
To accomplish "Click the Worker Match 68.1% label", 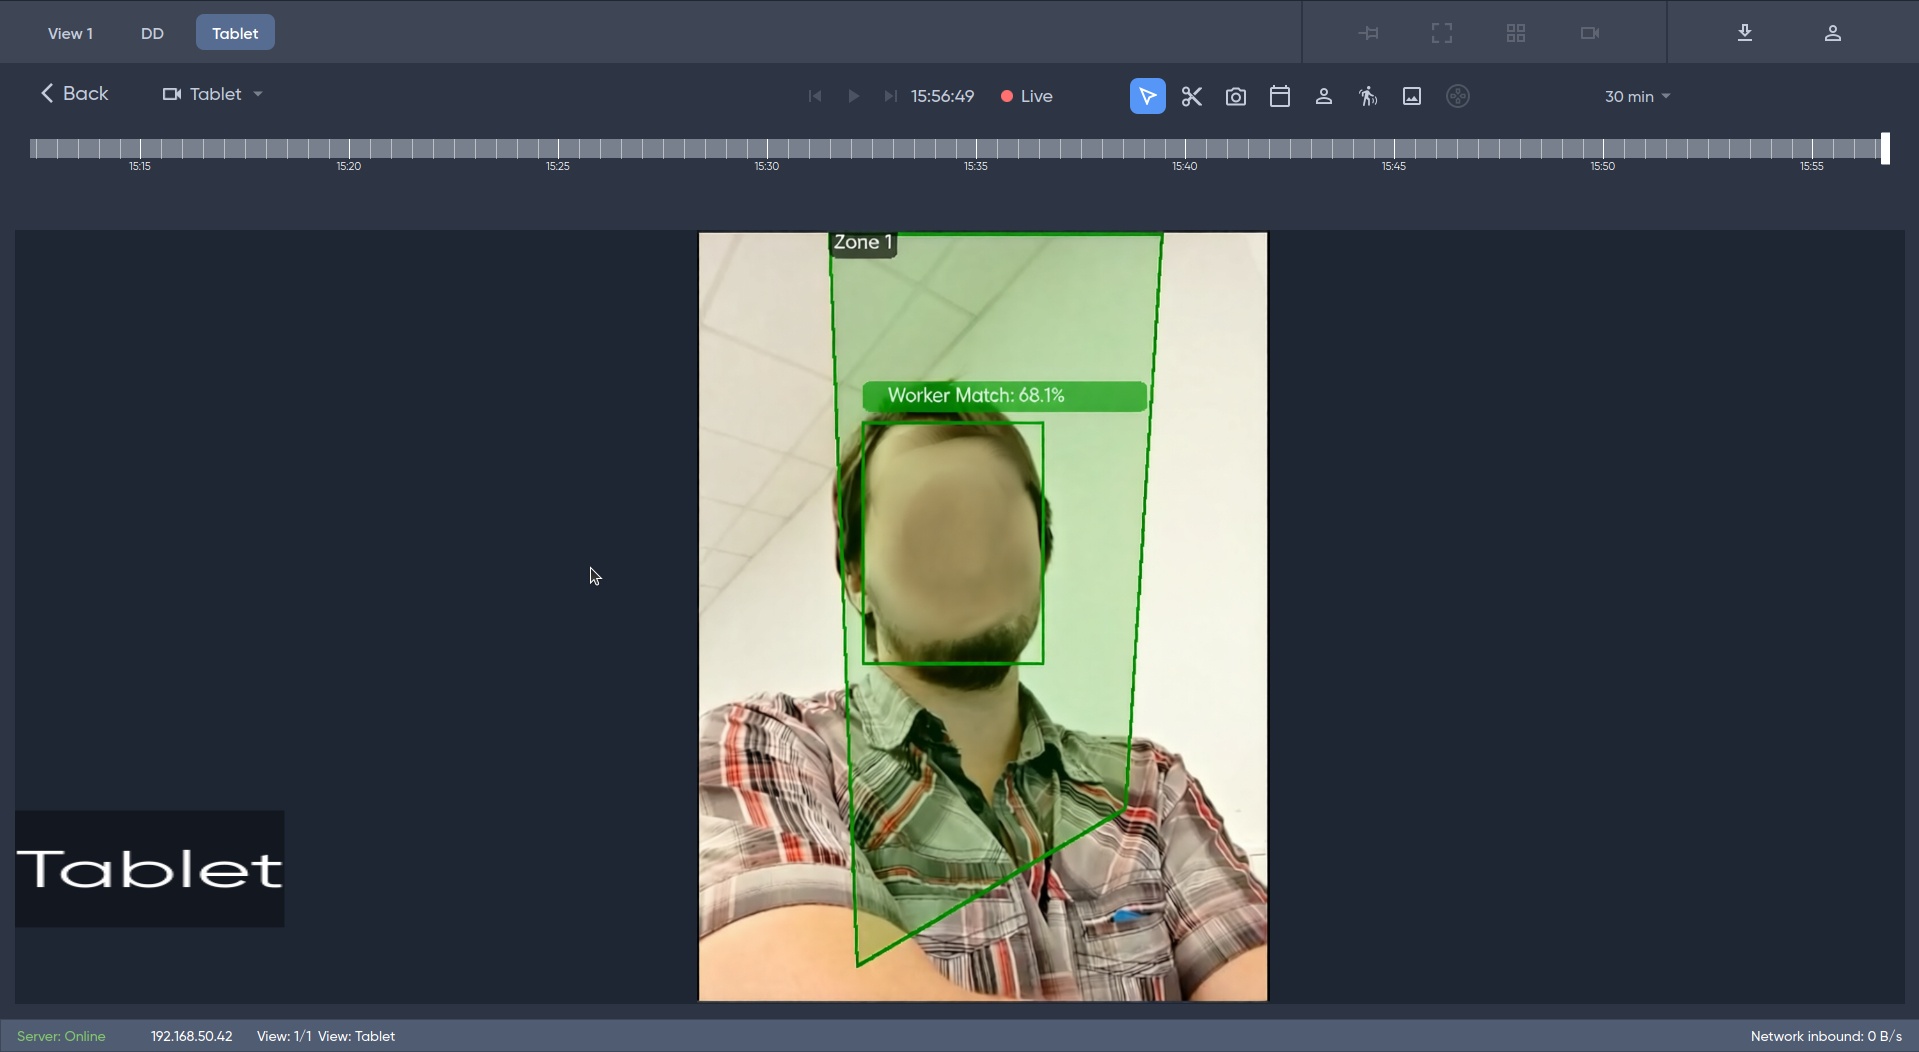I will click(x=1004, y=396).
